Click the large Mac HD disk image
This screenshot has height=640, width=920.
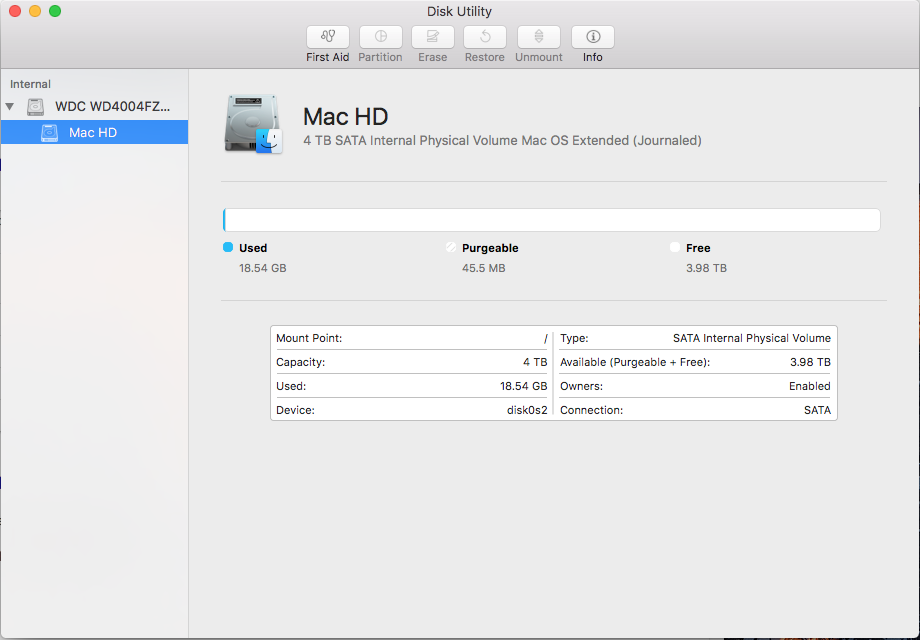253,124
